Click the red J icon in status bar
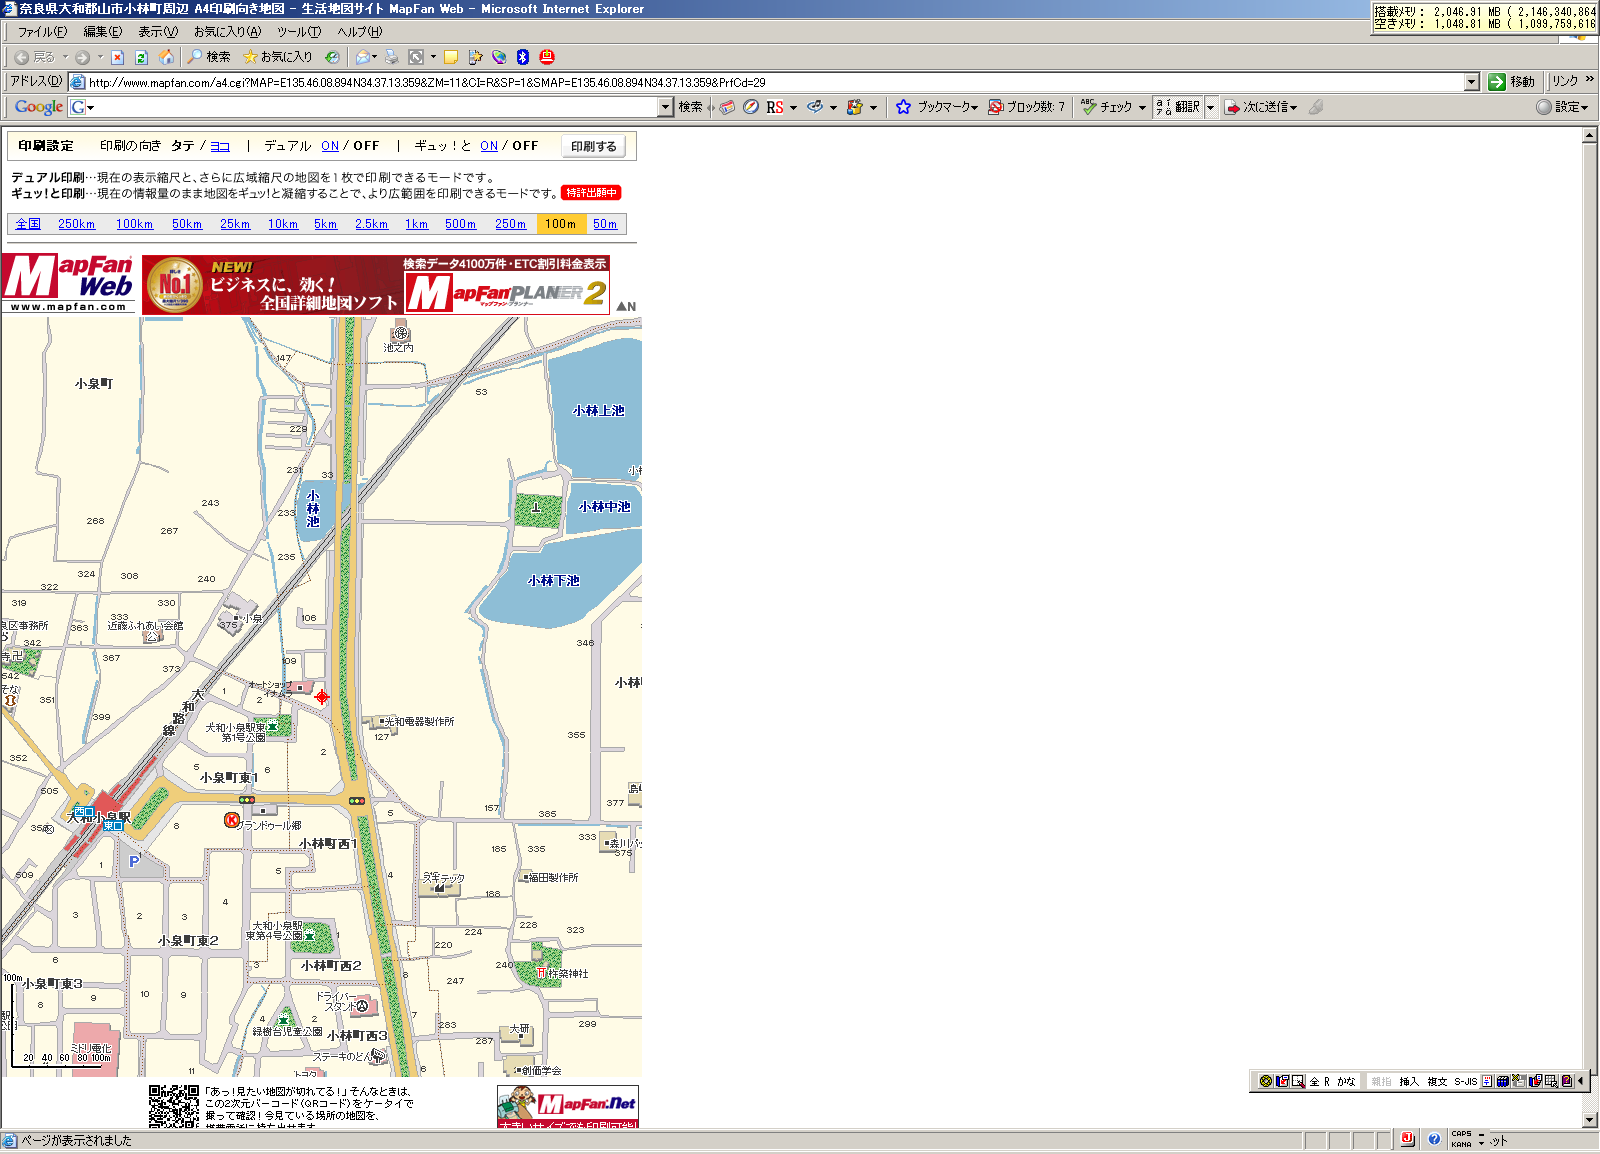This screenshot has width=1600, height=1154. coord(1407,1139)
